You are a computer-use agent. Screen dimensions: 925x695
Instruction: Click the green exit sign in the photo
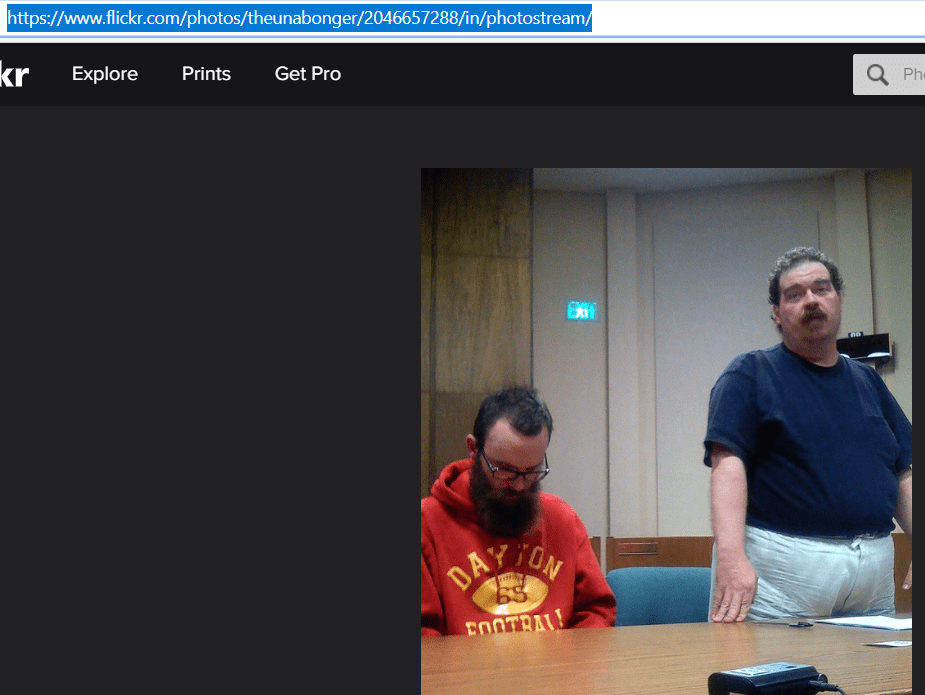pos(581,311)
